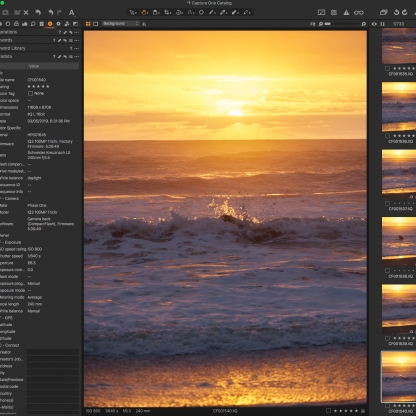The image size is (416, 416).
Task: Select the Draw Mask brush tool
Action: (212, 13)
